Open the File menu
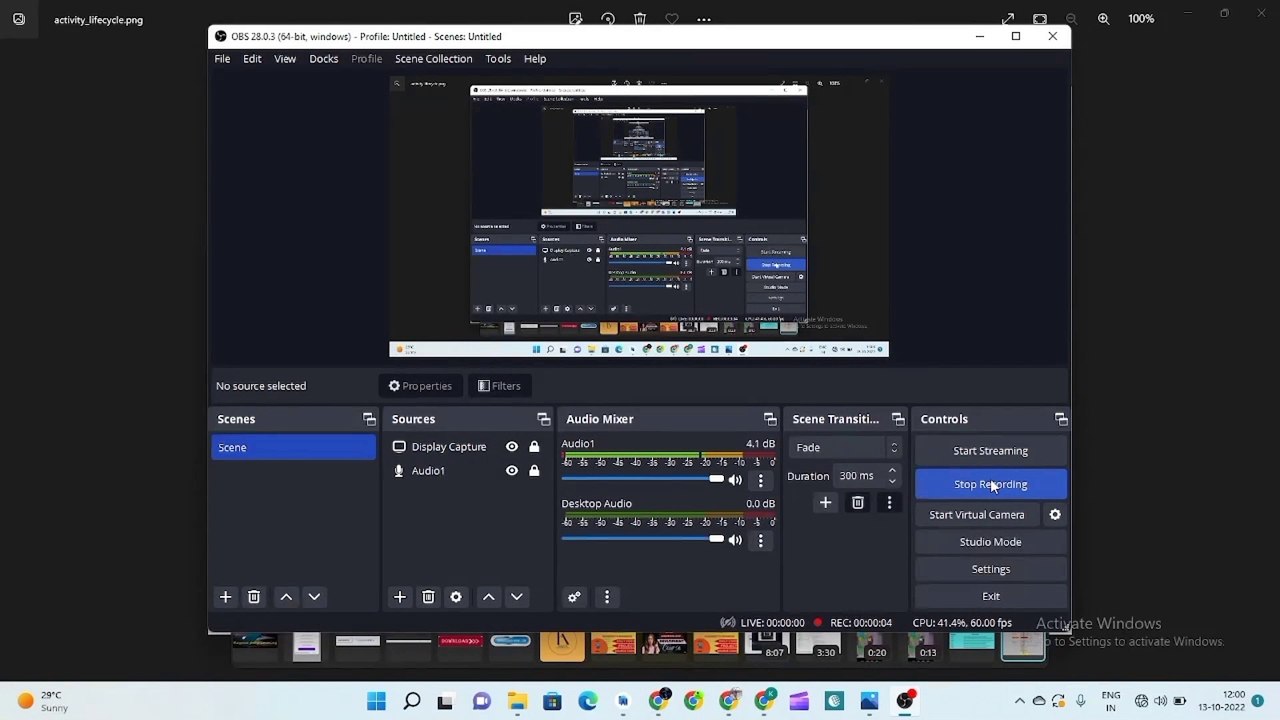This screenshot has width=1280, height=720. [222, 59]
